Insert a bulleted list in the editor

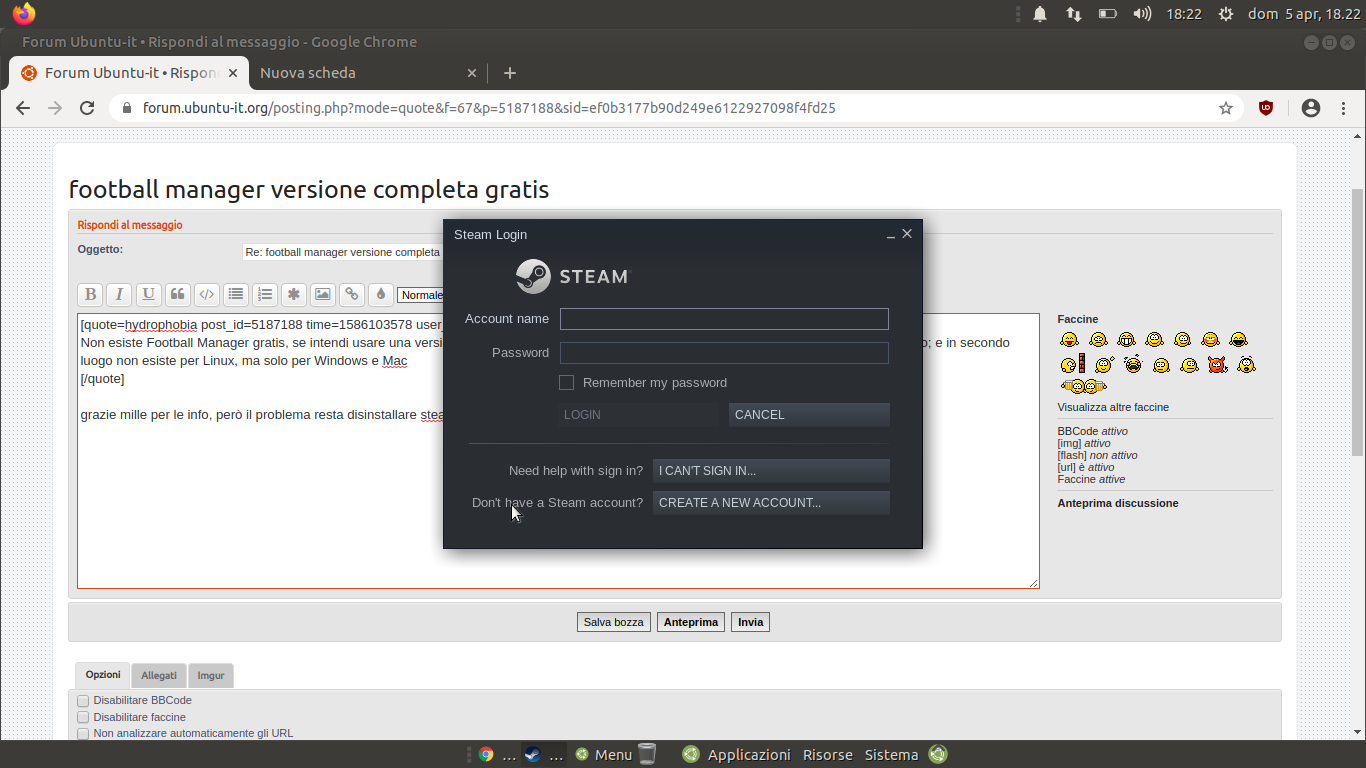point(235,294)
